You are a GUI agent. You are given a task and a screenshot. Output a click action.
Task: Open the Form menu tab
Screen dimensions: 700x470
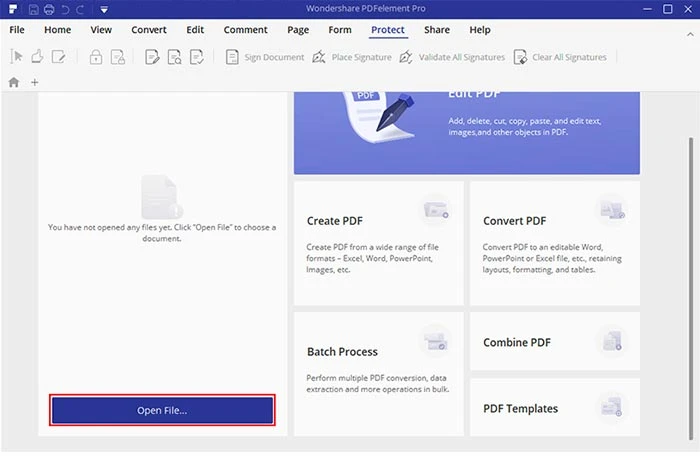(340, 30)
